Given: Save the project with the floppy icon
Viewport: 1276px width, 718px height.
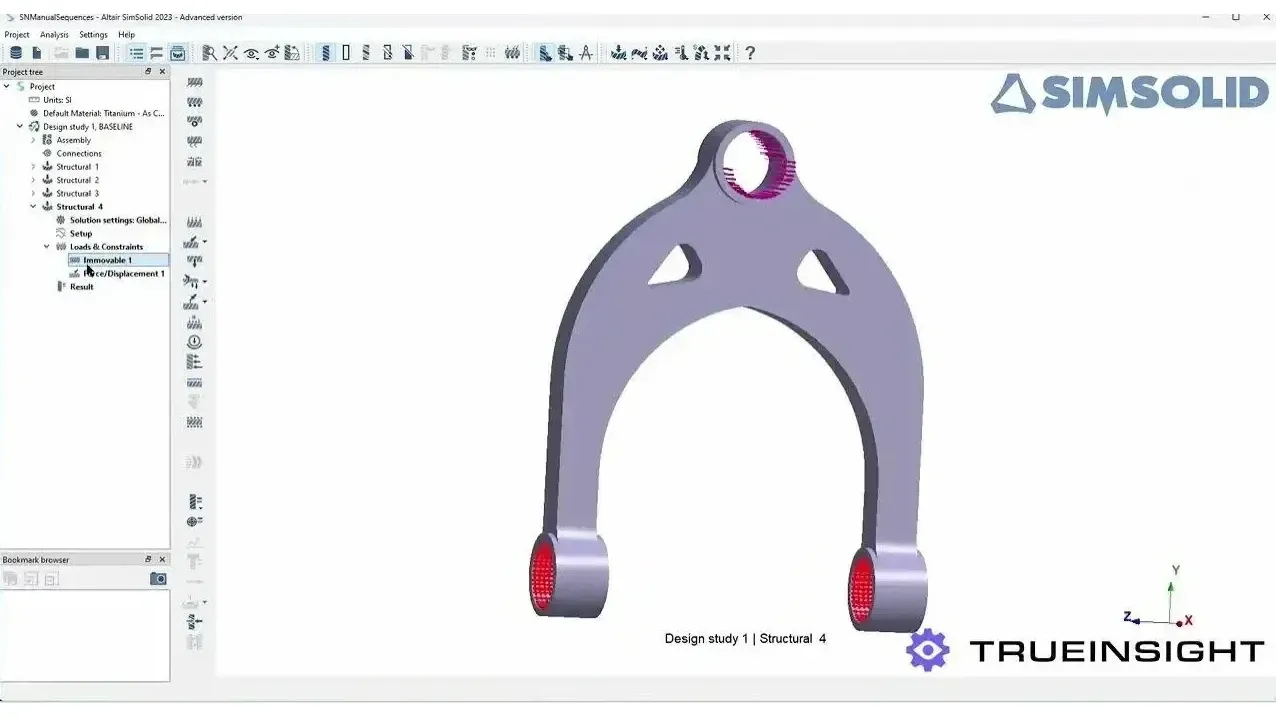Looking at the screenshot, I should tap(103, 53).
